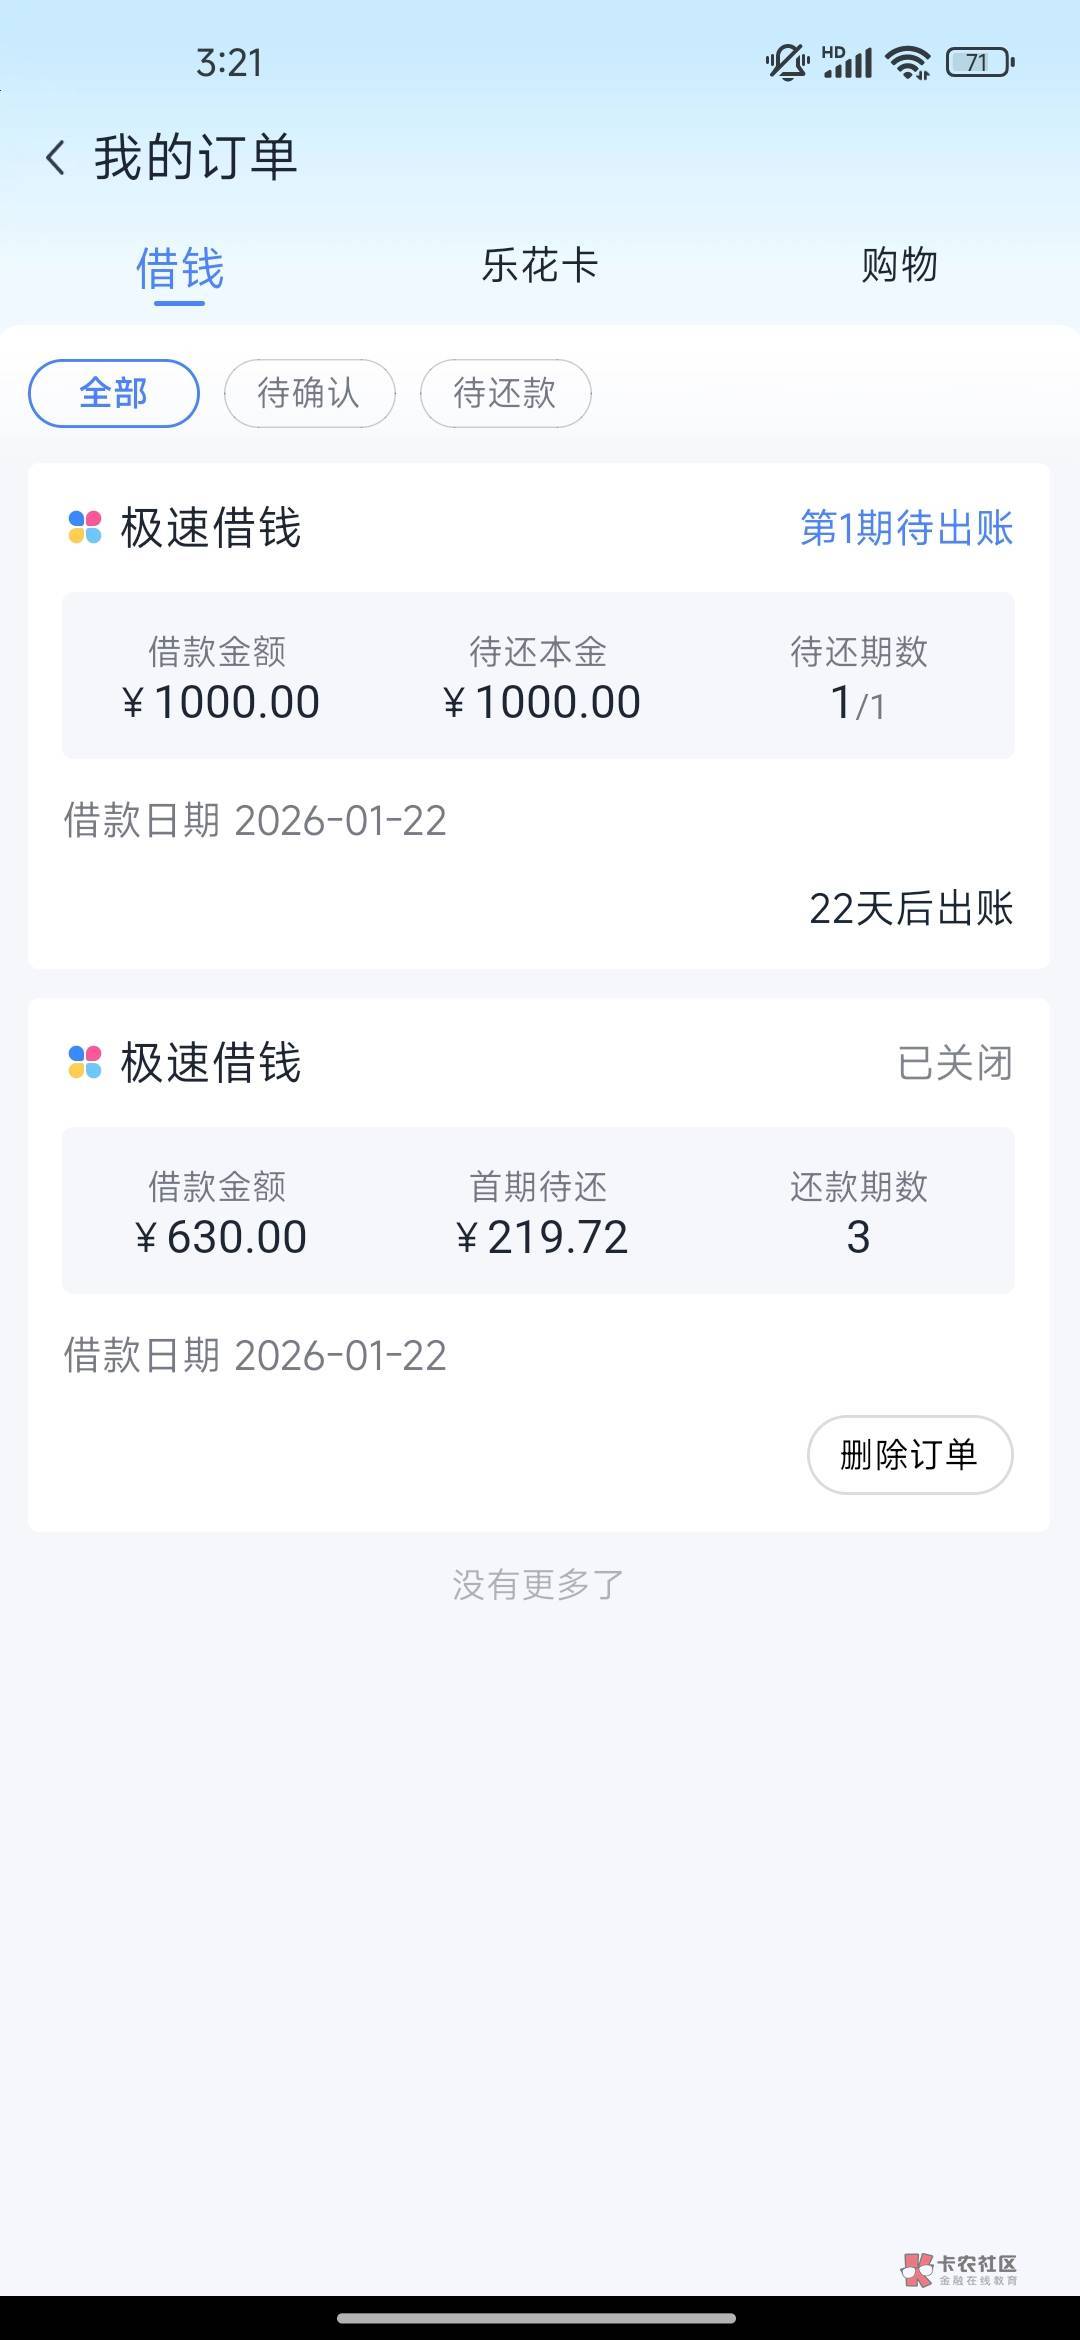
Task: Select the 待还款 filter chip
Action: pyautogui.click(x=505, y=393)
